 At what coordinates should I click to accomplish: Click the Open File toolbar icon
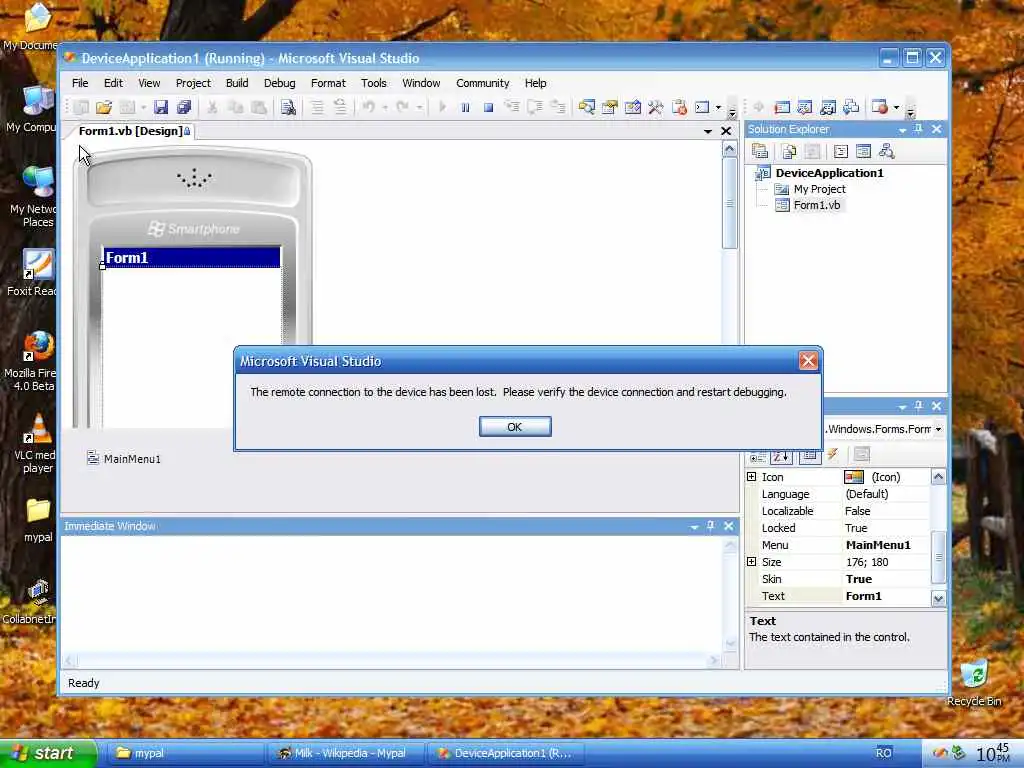pos(103,107)
